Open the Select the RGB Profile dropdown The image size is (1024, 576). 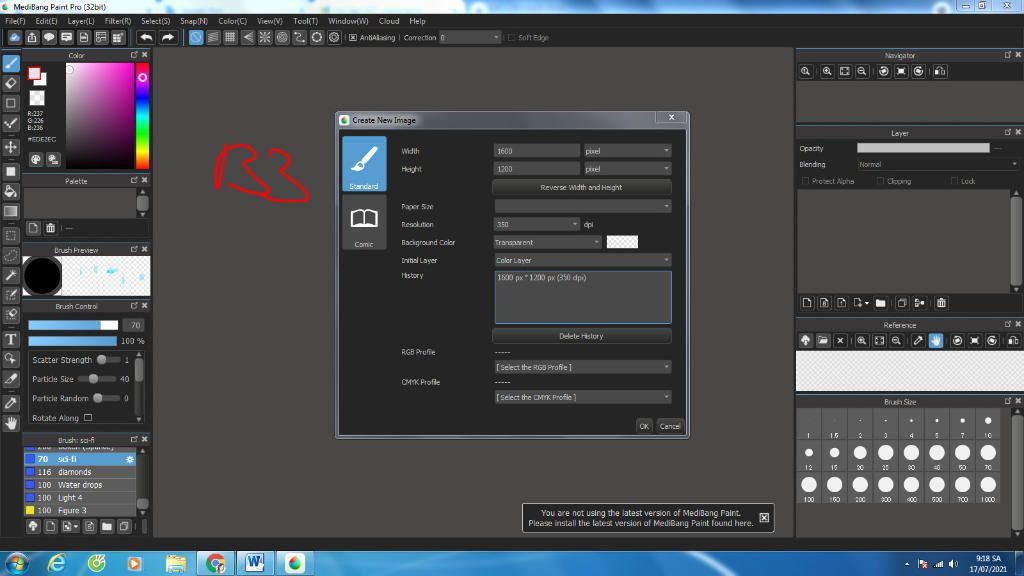coord(583,367)
